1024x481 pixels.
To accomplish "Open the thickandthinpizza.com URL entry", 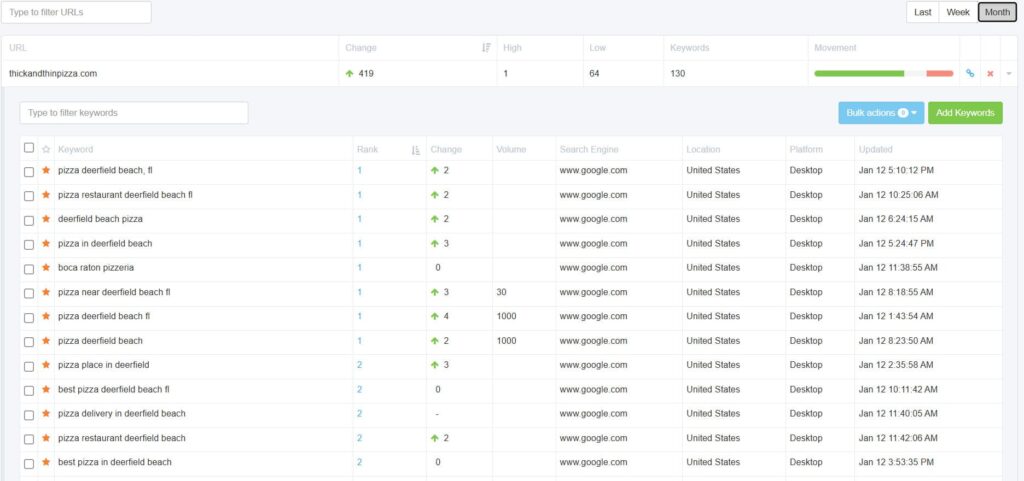I will (53, 74).
